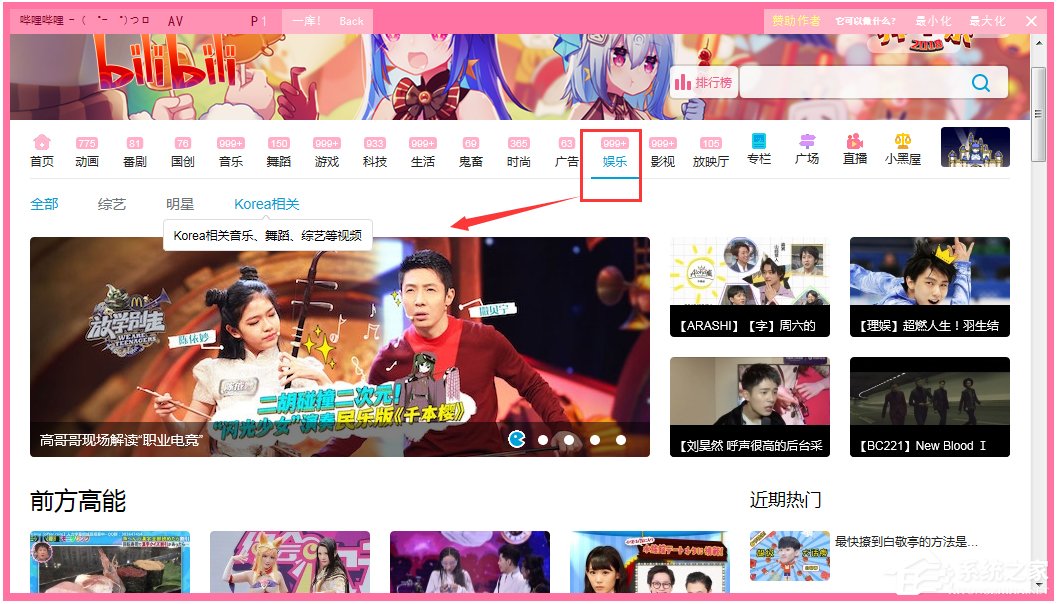Viewport: 1058px width, 604px height.
Task: Open the 排行榜 ranking button
Action: [704, 82]
